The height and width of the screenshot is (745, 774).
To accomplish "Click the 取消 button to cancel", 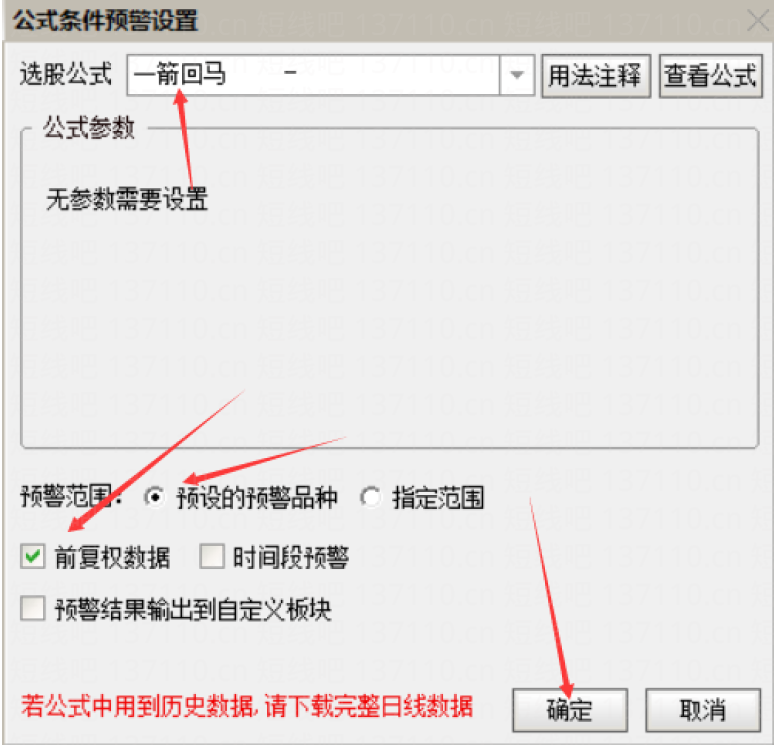I will (702, 710).
